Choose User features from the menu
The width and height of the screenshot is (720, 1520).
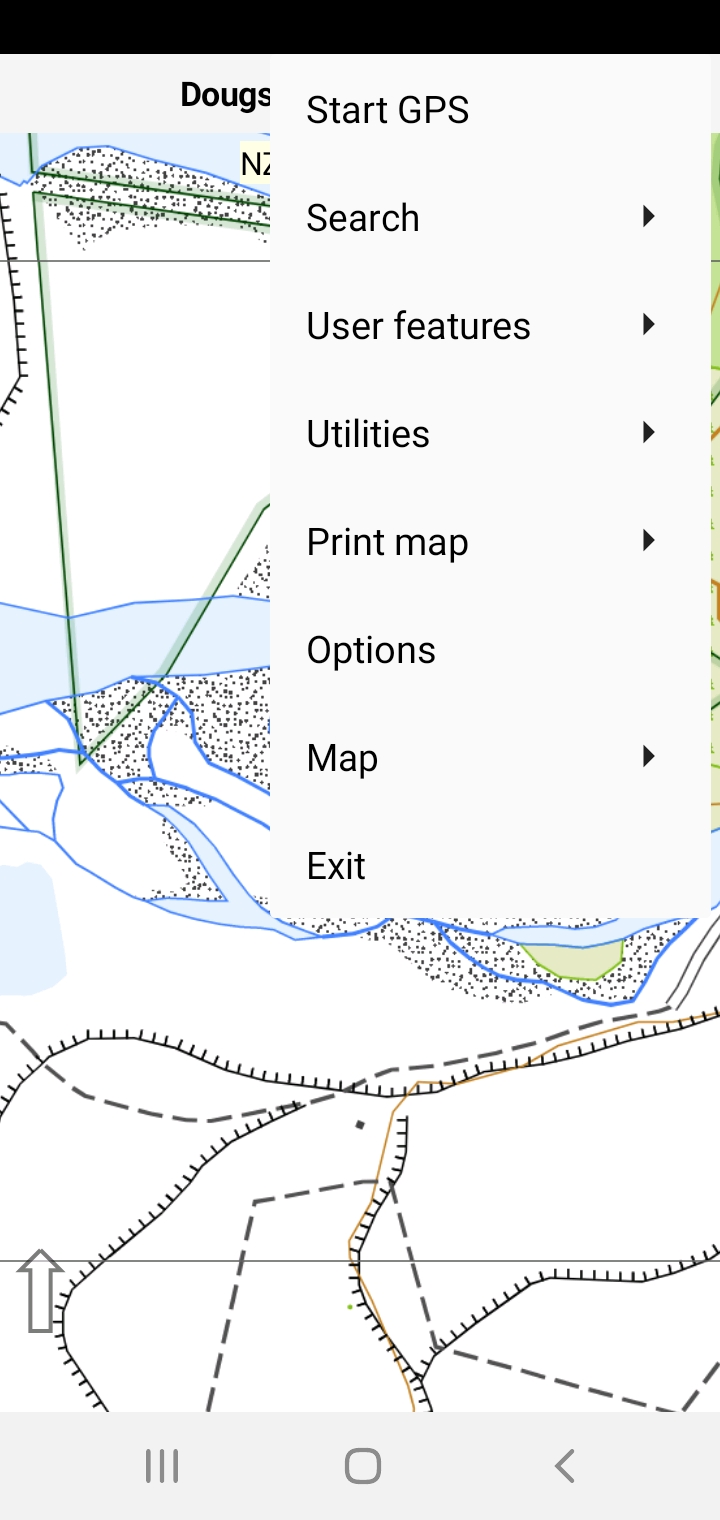tap(418, 325)
